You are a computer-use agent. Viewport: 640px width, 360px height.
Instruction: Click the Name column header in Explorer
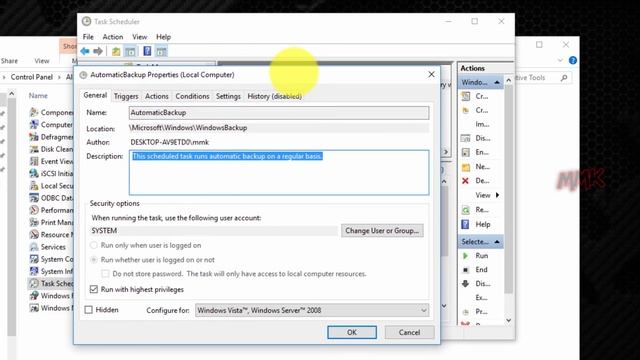(38, 96)
